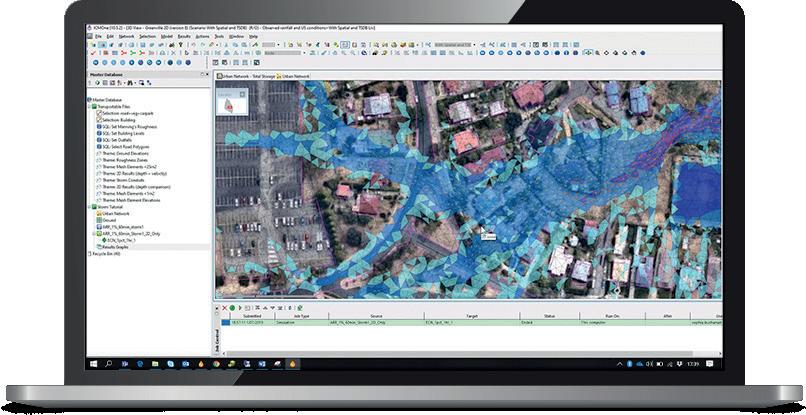Screen dimensions: 806x415
Task: Select the simulation job row in Job Control
Action: click(x=471, y=322)
